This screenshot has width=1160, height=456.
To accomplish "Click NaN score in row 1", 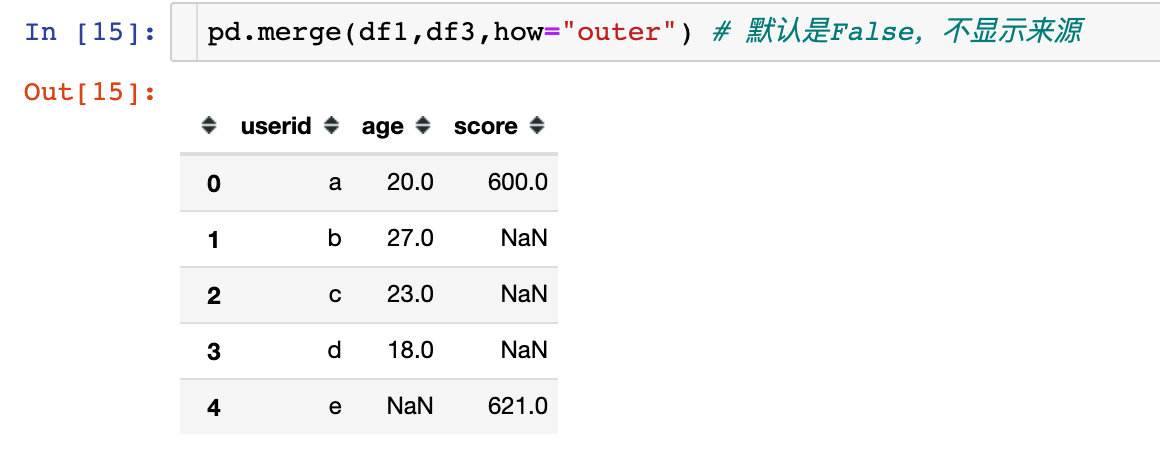I will [x=525, y=238].
